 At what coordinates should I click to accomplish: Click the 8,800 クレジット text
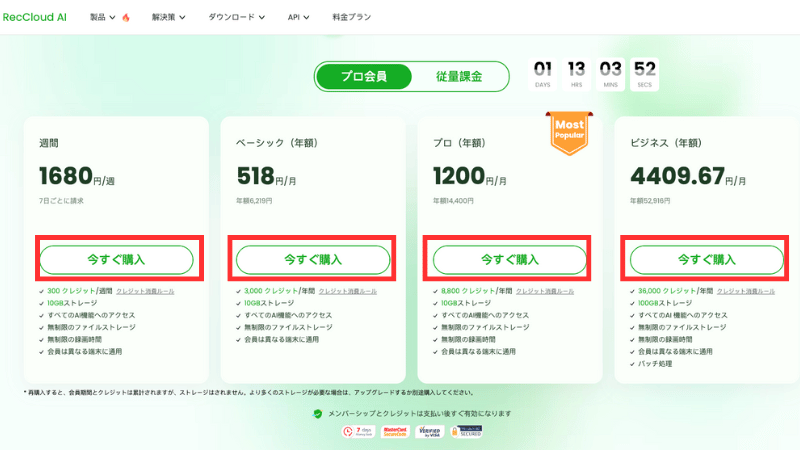[468, 291]
